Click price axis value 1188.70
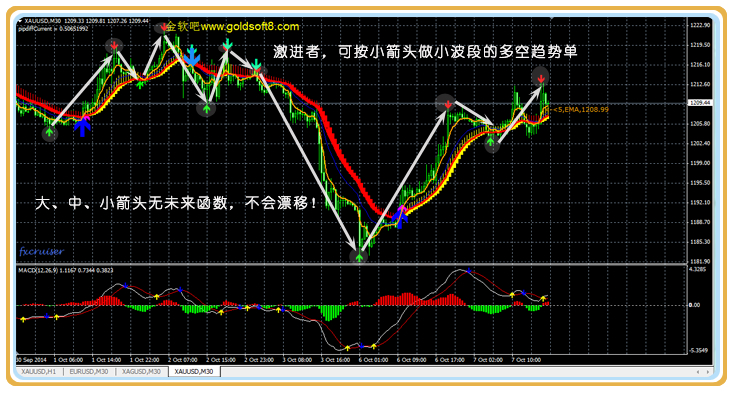 700,222
